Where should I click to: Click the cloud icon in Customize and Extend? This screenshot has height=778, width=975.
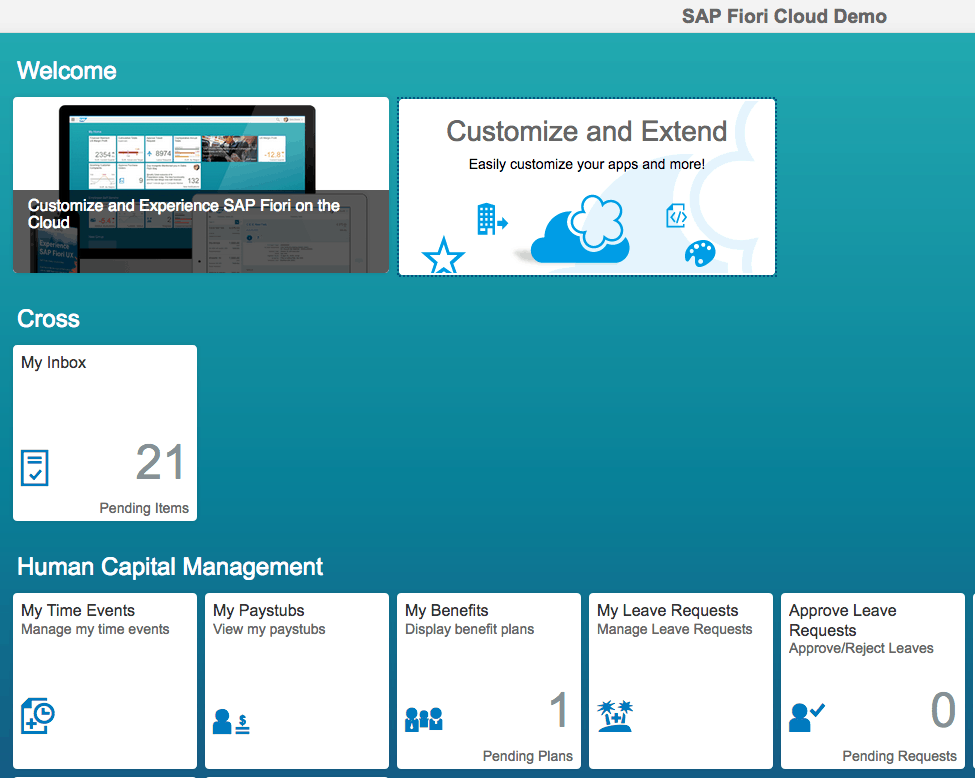point(579,229)
